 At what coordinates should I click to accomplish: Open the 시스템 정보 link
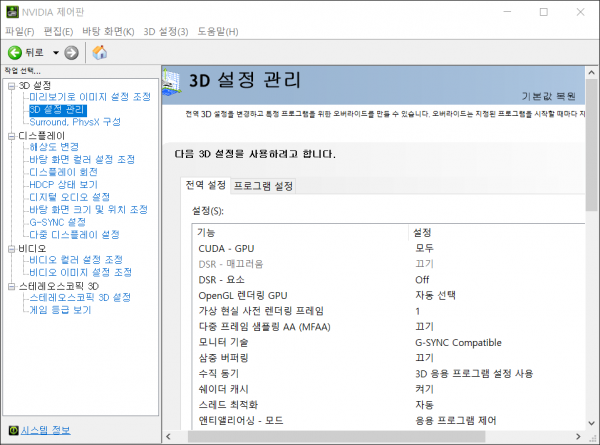46,430
